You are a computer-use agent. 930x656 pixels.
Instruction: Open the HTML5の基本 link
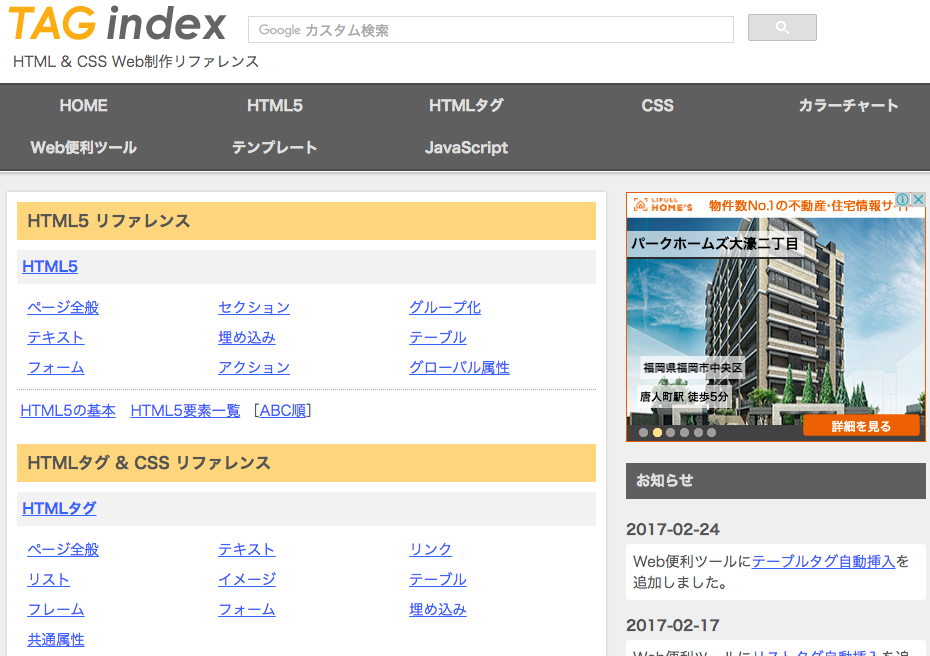click(68, 410)
